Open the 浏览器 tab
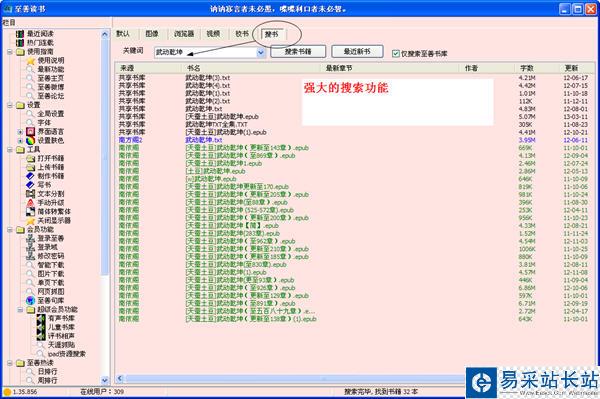 (184, 34)
